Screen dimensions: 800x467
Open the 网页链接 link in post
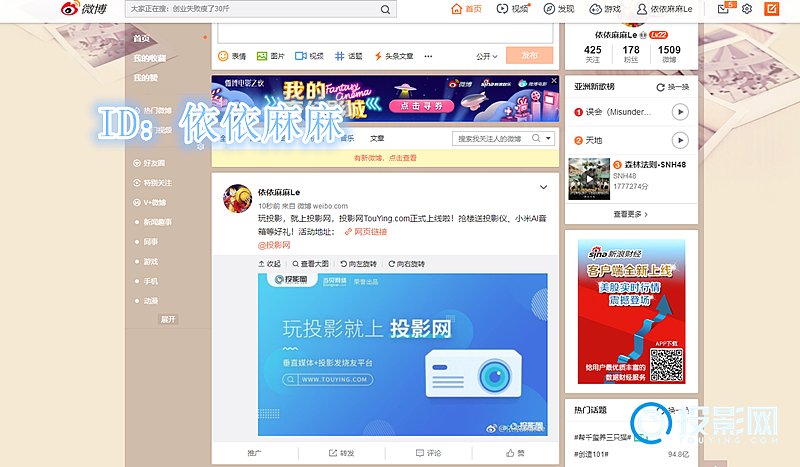[x=366, y=232]
